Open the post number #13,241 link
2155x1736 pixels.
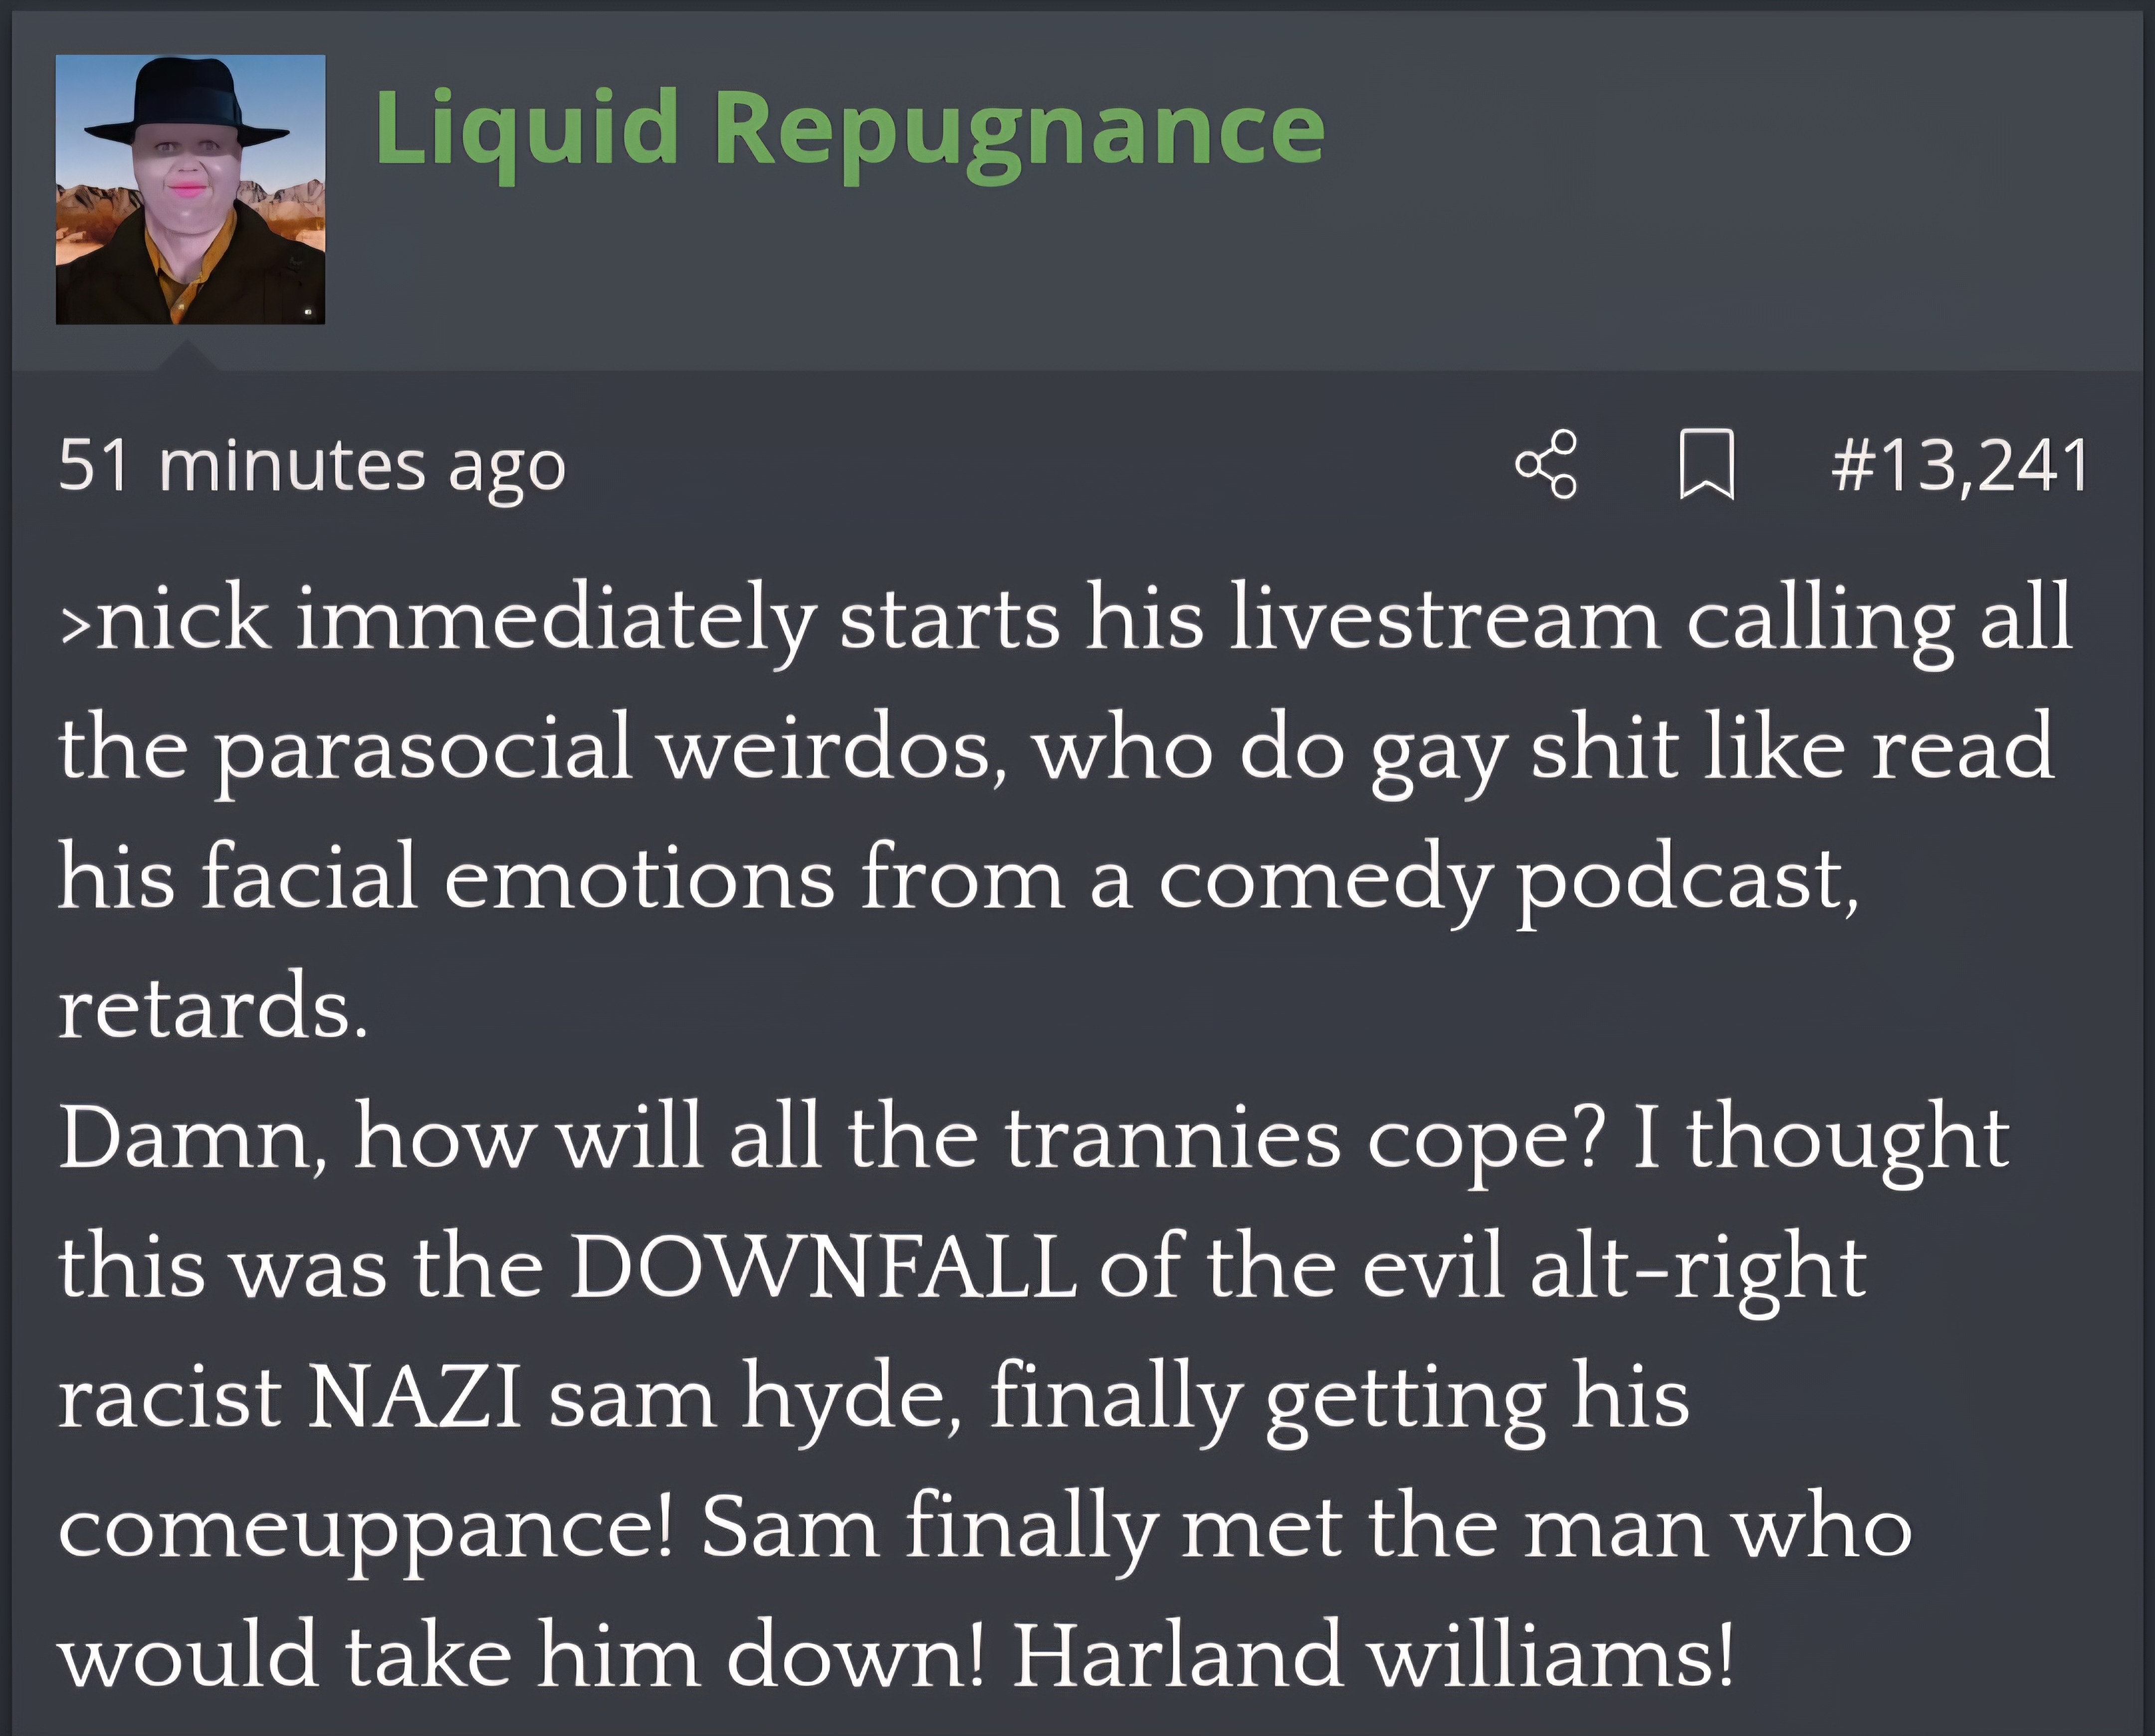click(x=1961, y=465)
